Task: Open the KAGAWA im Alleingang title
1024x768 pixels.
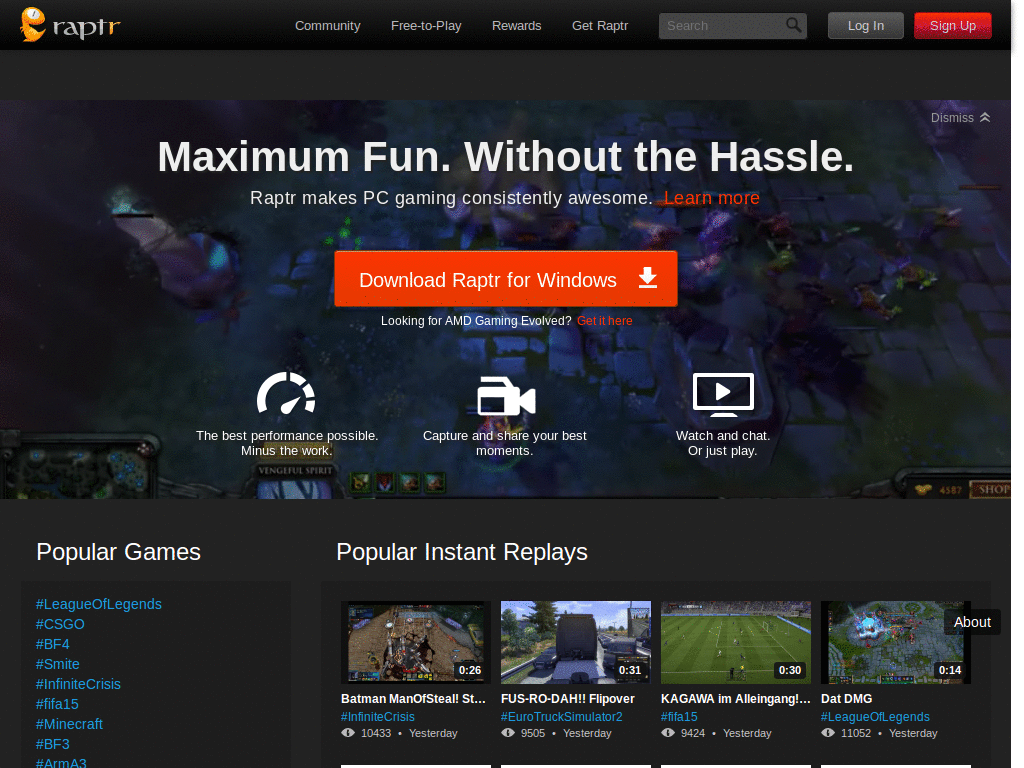Action: pos(735,699)
